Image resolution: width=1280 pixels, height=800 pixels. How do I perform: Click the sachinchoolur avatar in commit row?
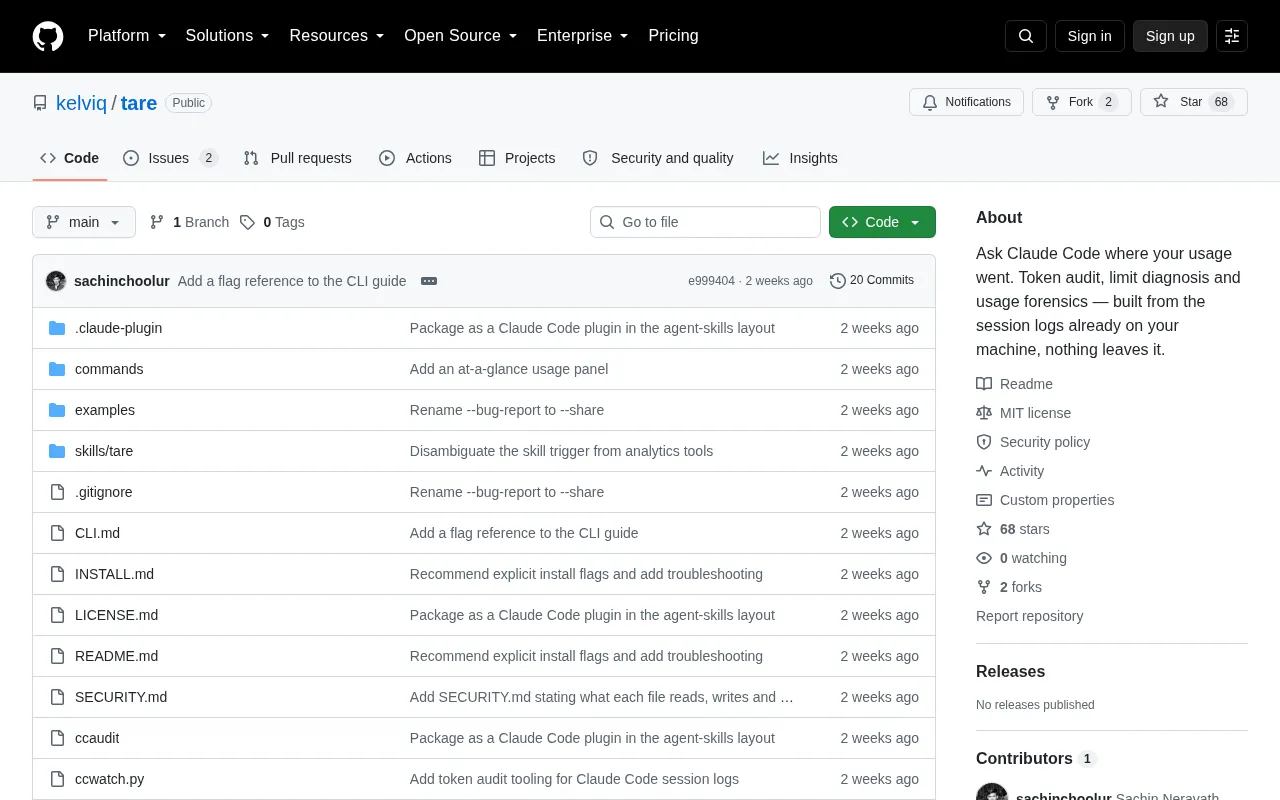coord(56,281)
